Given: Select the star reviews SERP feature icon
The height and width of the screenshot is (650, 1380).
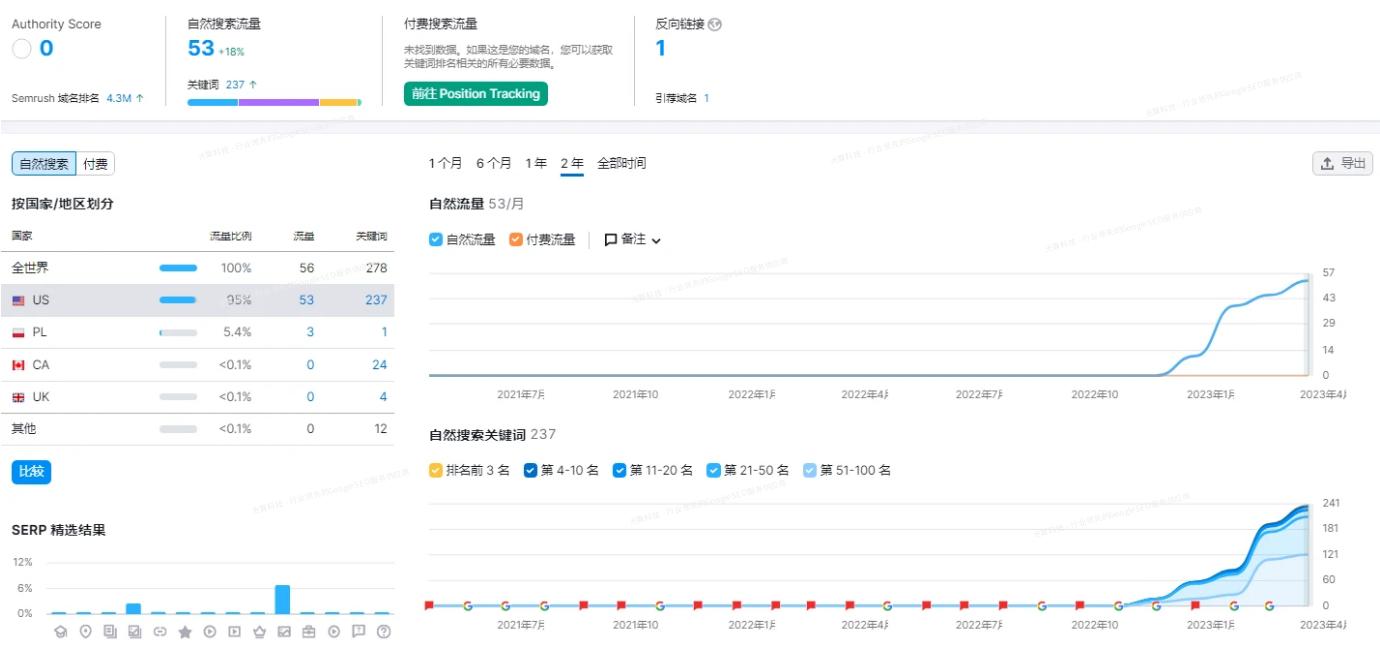Looking at the screenshot, I should [185, 631].
